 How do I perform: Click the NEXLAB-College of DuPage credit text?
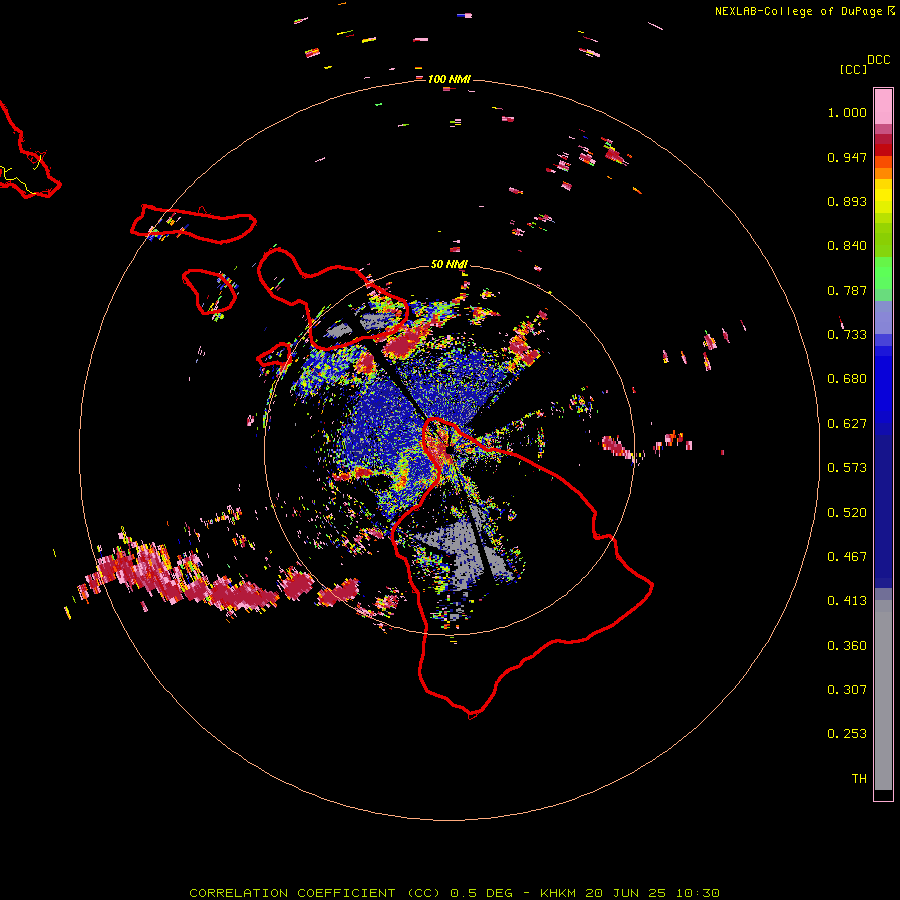click(799, 11)
